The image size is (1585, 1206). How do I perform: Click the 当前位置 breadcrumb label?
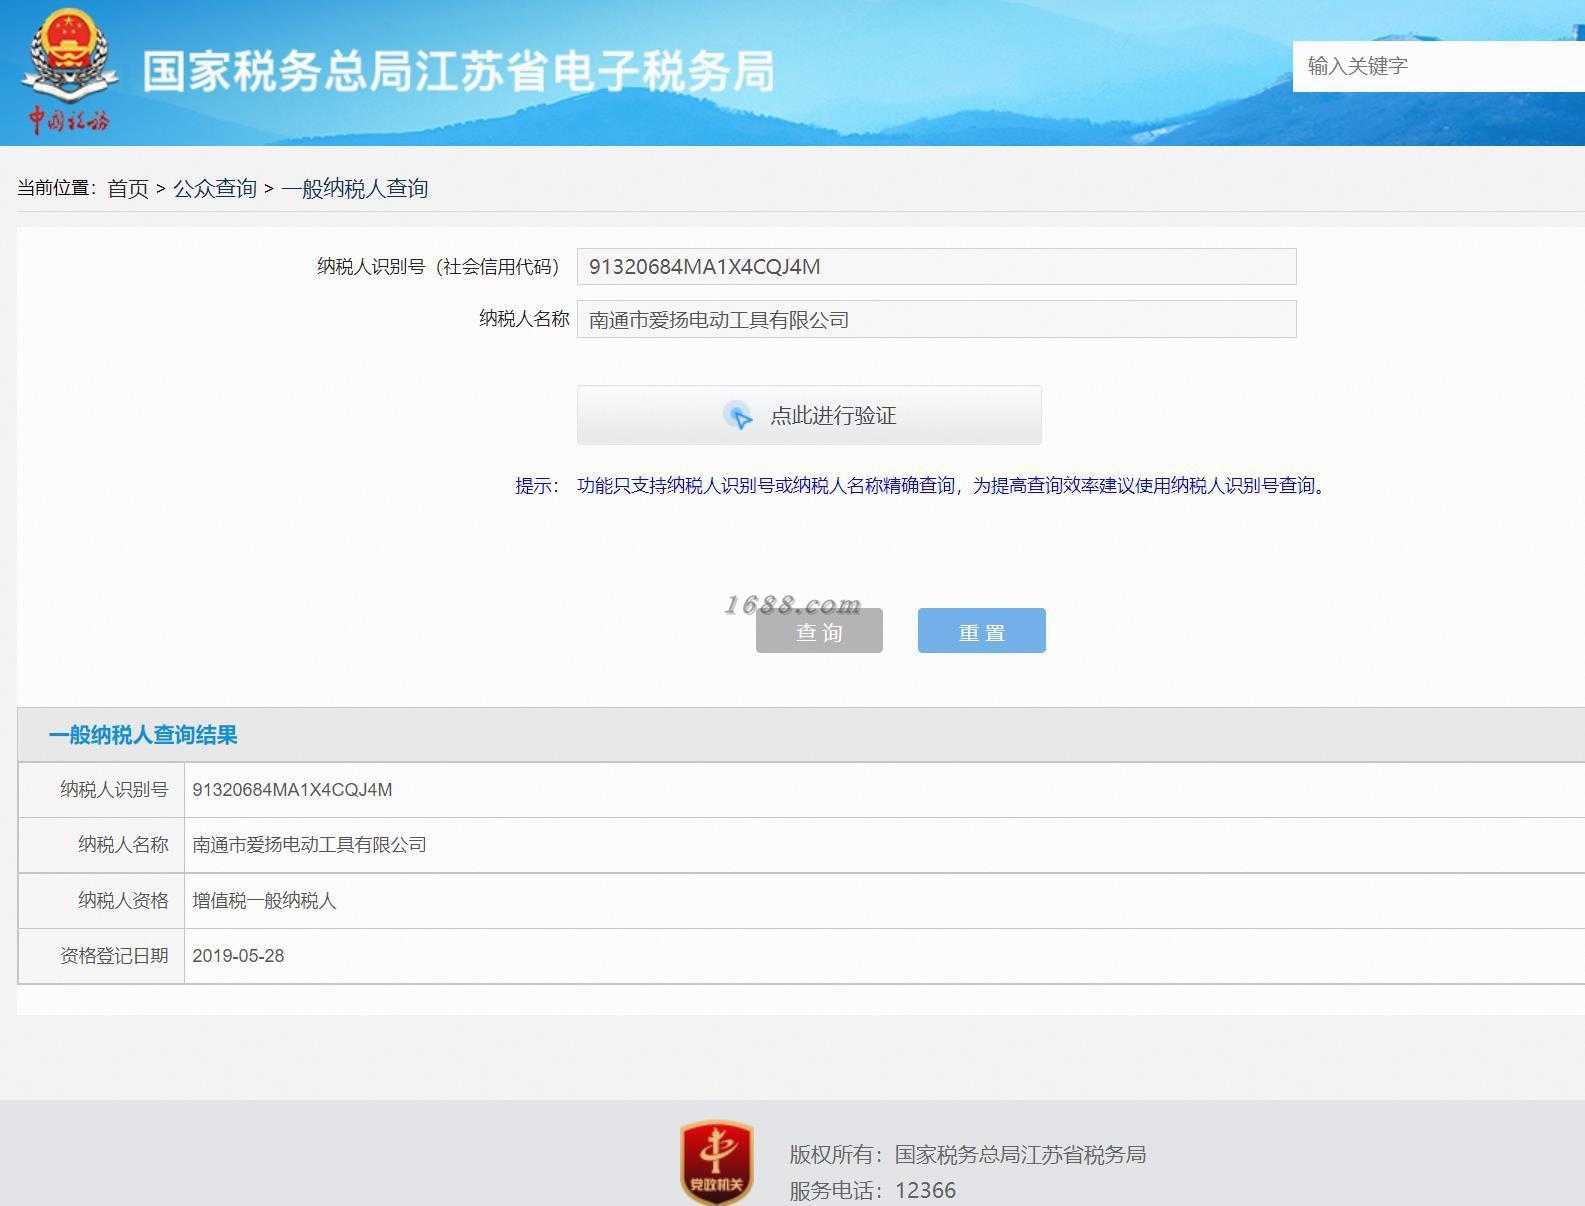click(56, 188)
